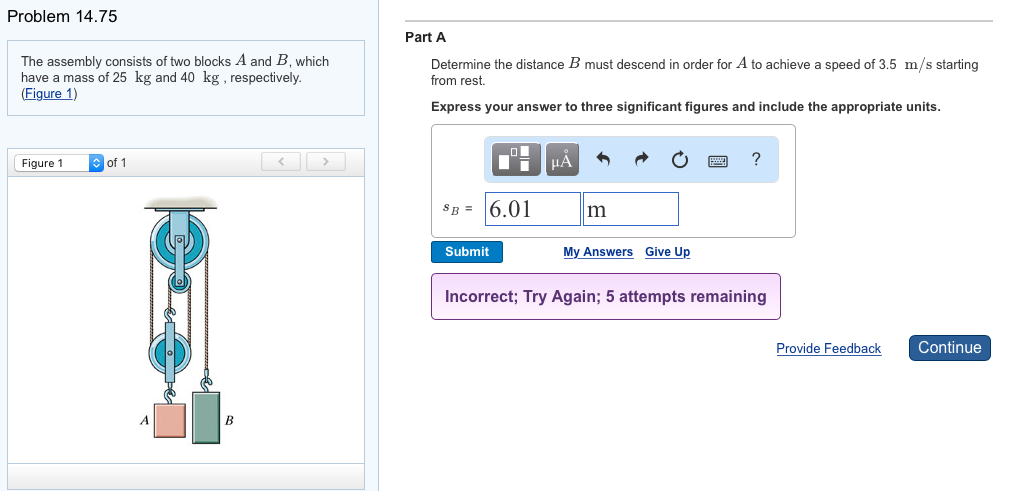Open the My Answers link
This screenshot has width=1010, height=491.
598,252
